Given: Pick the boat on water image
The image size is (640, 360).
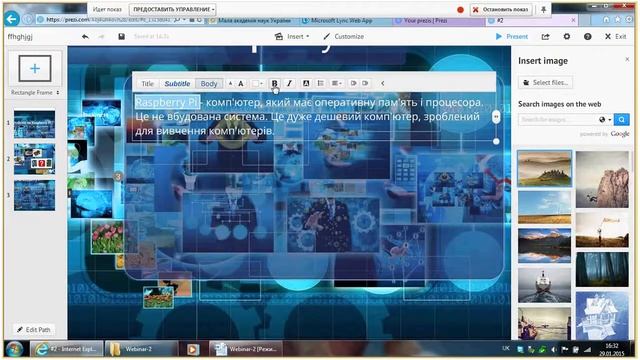Looking at the screenshot, I should [544, 285].
